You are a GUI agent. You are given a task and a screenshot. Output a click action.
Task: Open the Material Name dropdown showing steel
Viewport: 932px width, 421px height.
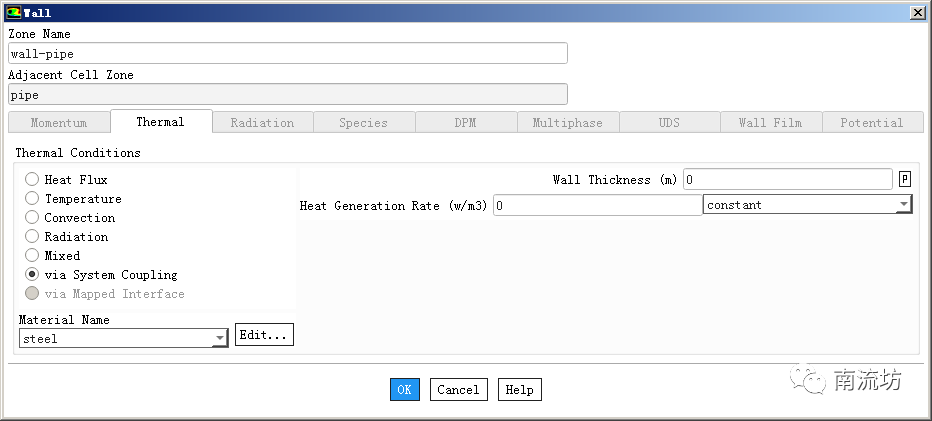pos(124,338)
